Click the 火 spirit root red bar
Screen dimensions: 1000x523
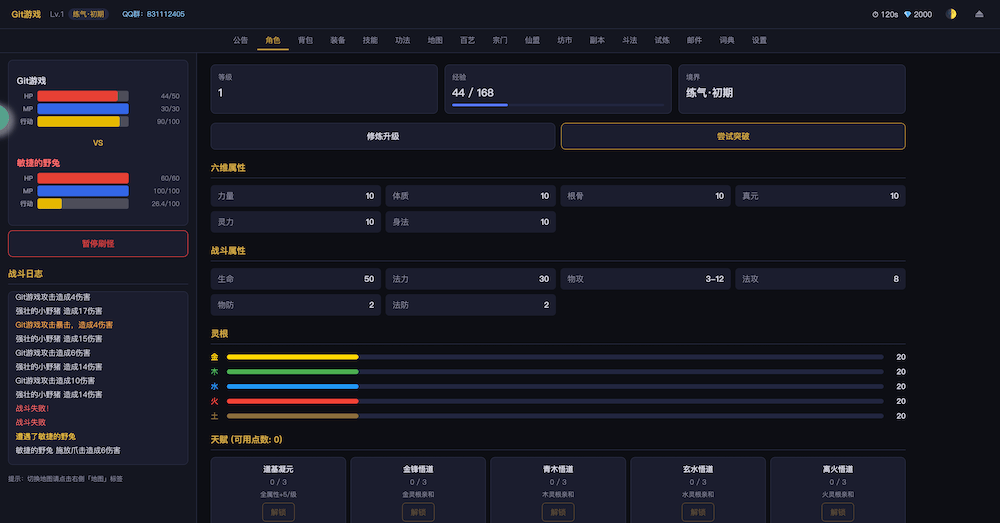[293, 401]
